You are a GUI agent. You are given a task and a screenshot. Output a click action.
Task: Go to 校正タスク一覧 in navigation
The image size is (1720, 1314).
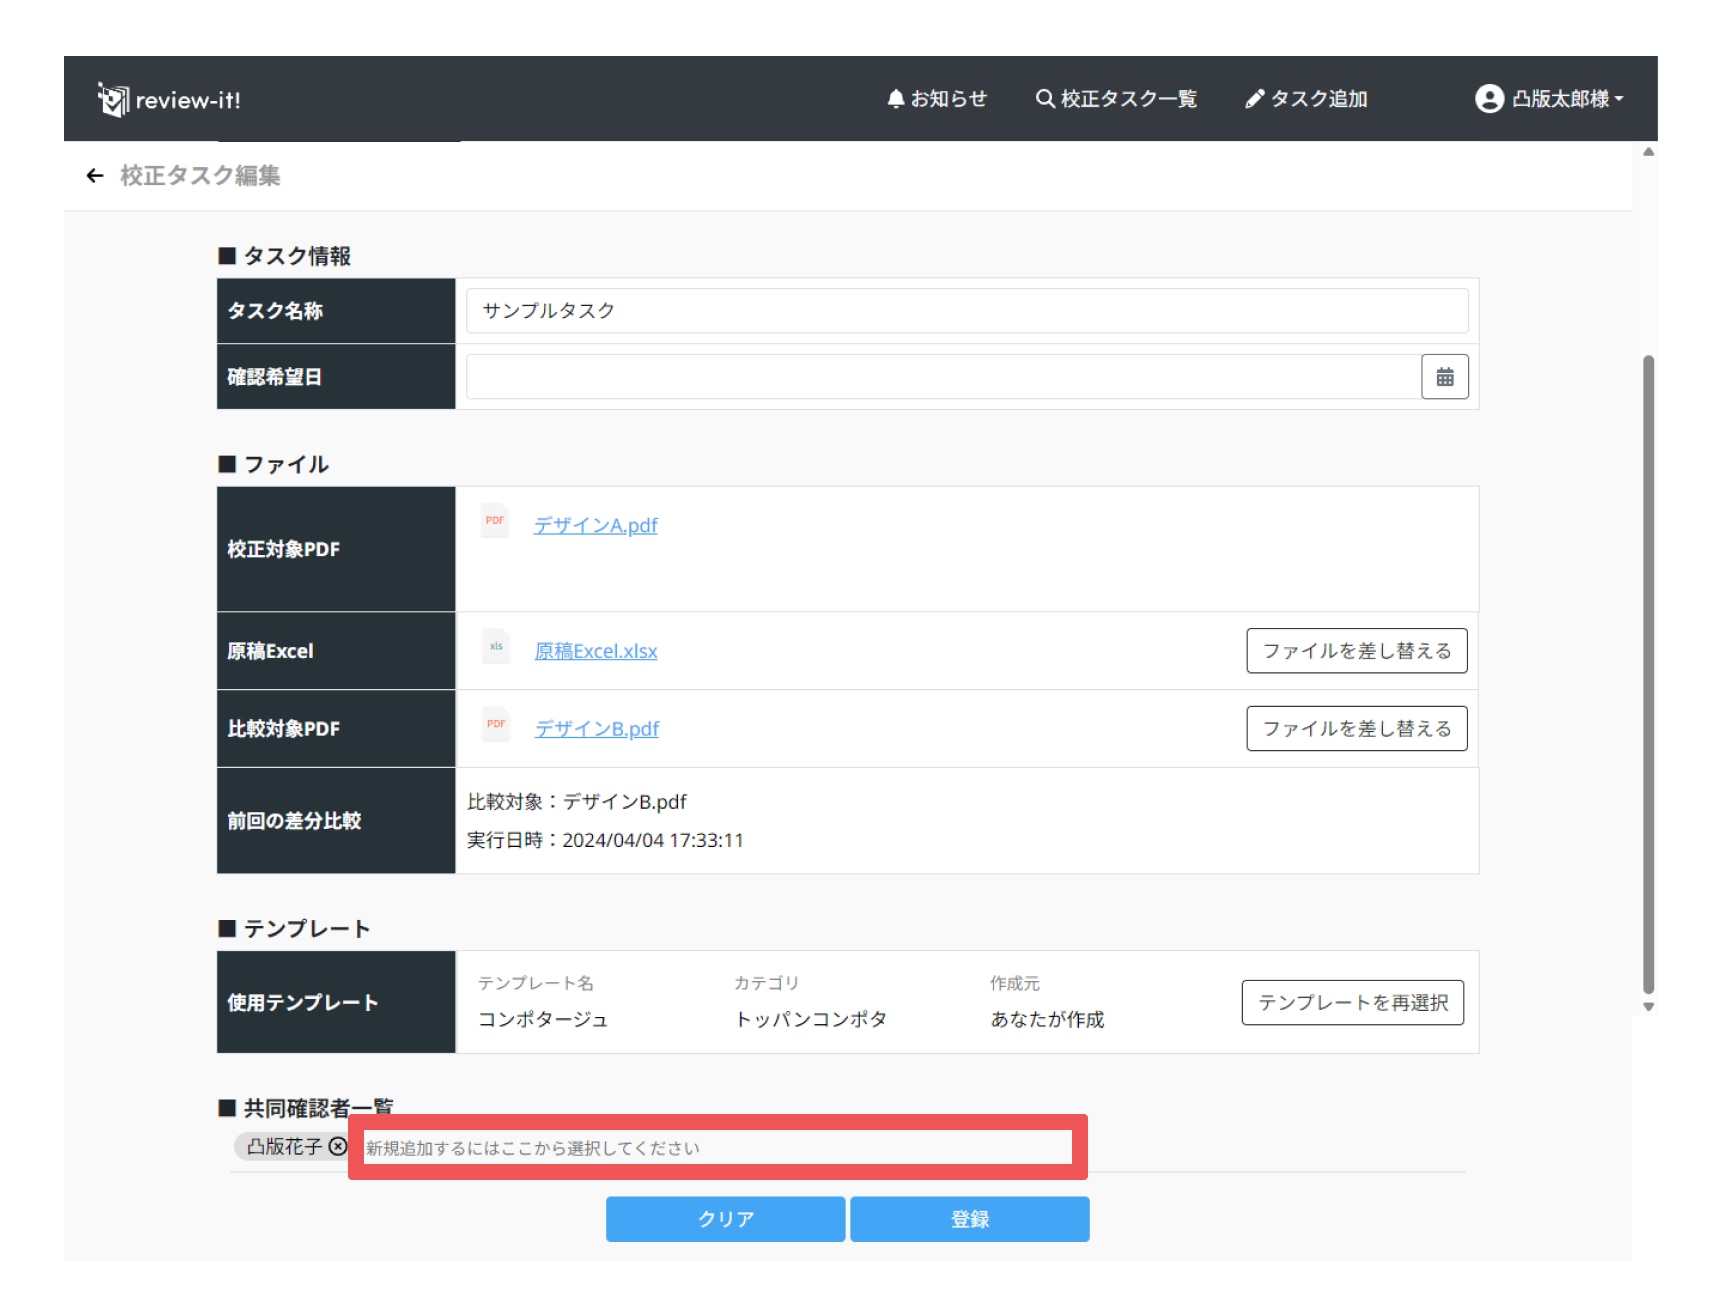(x=1116, y=99)
